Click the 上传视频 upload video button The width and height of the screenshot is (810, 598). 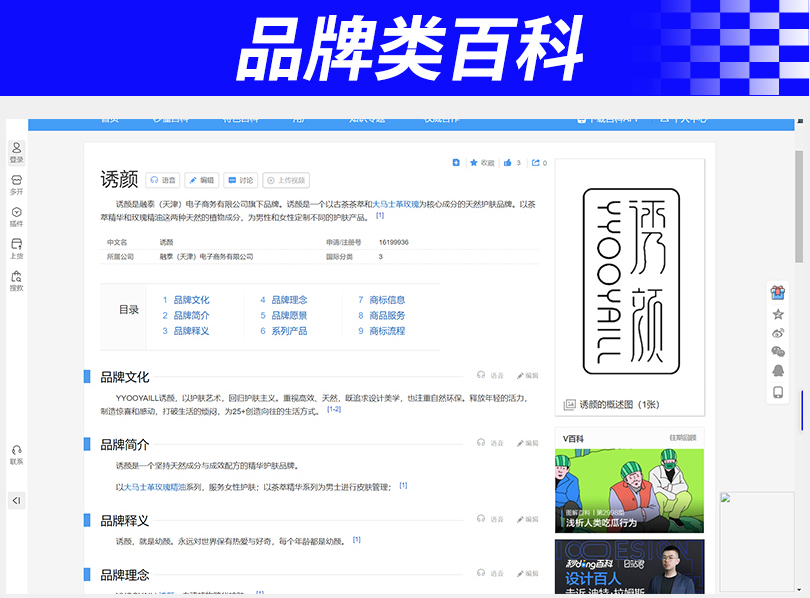coord(286,180)
